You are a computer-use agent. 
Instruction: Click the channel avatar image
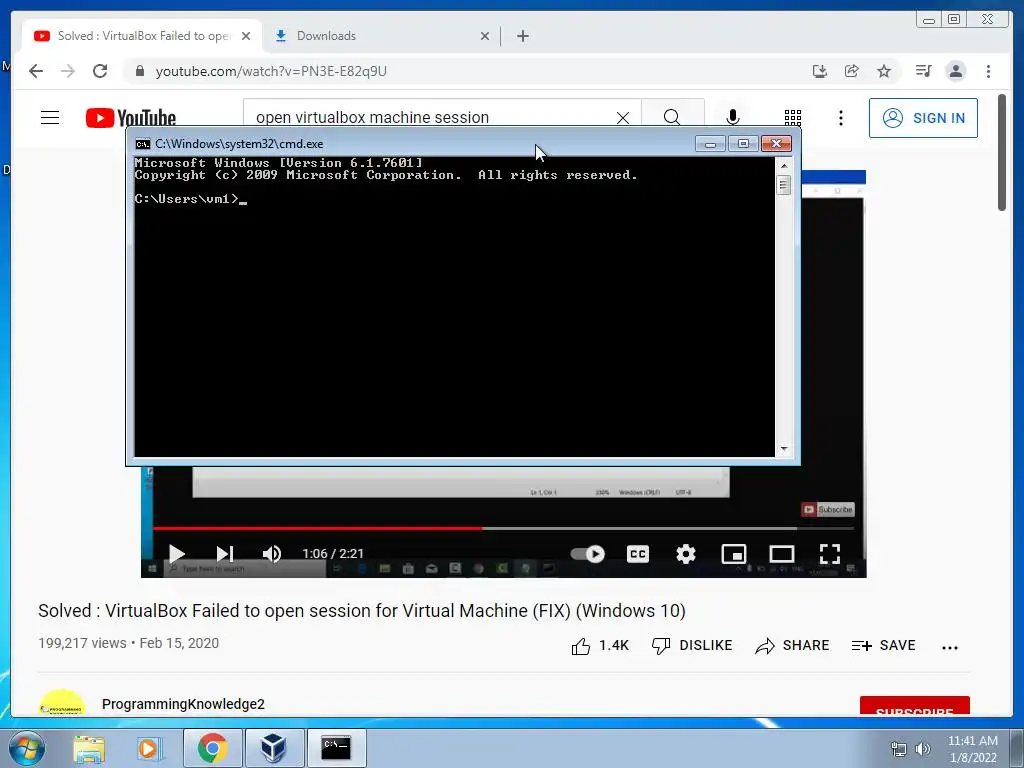(x=61, y=703)
